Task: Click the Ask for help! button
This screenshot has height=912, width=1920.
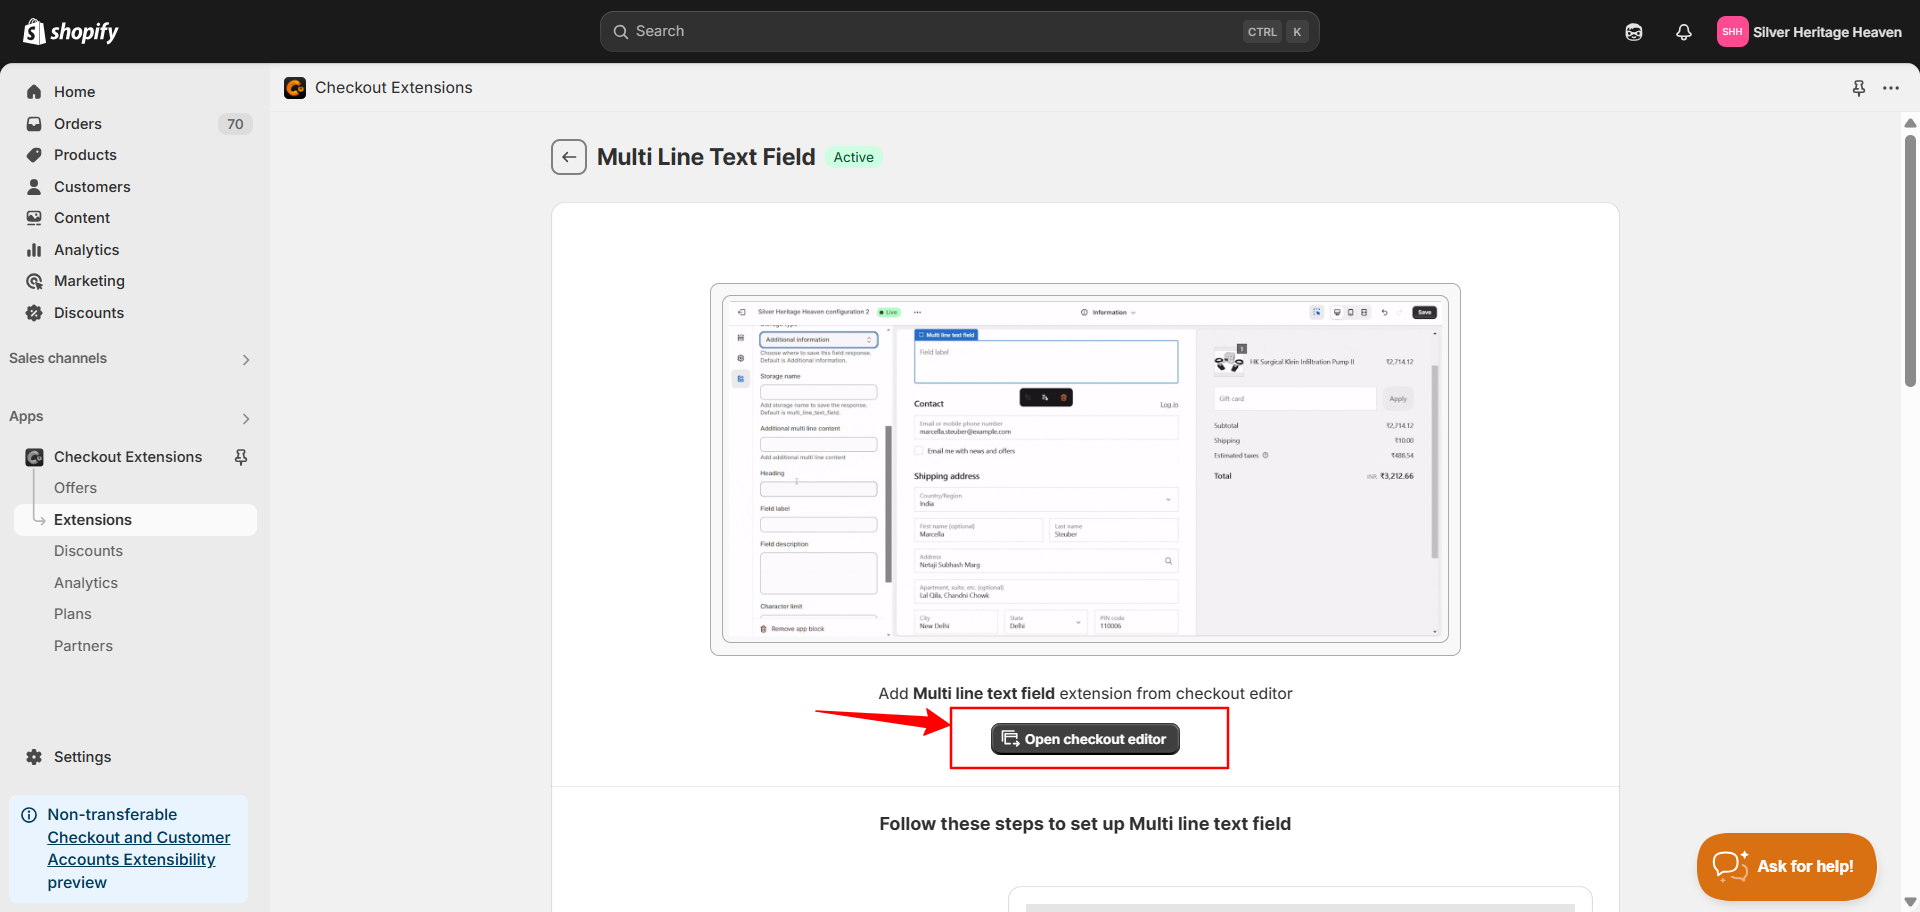Action: coord(1786,866)
